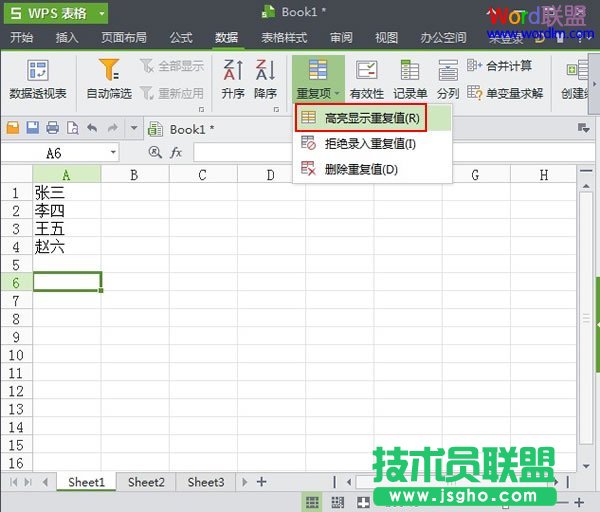Switch to Sheet2 worksheet tab
This screenshot has width=600, height=512.
coord(146,482)
